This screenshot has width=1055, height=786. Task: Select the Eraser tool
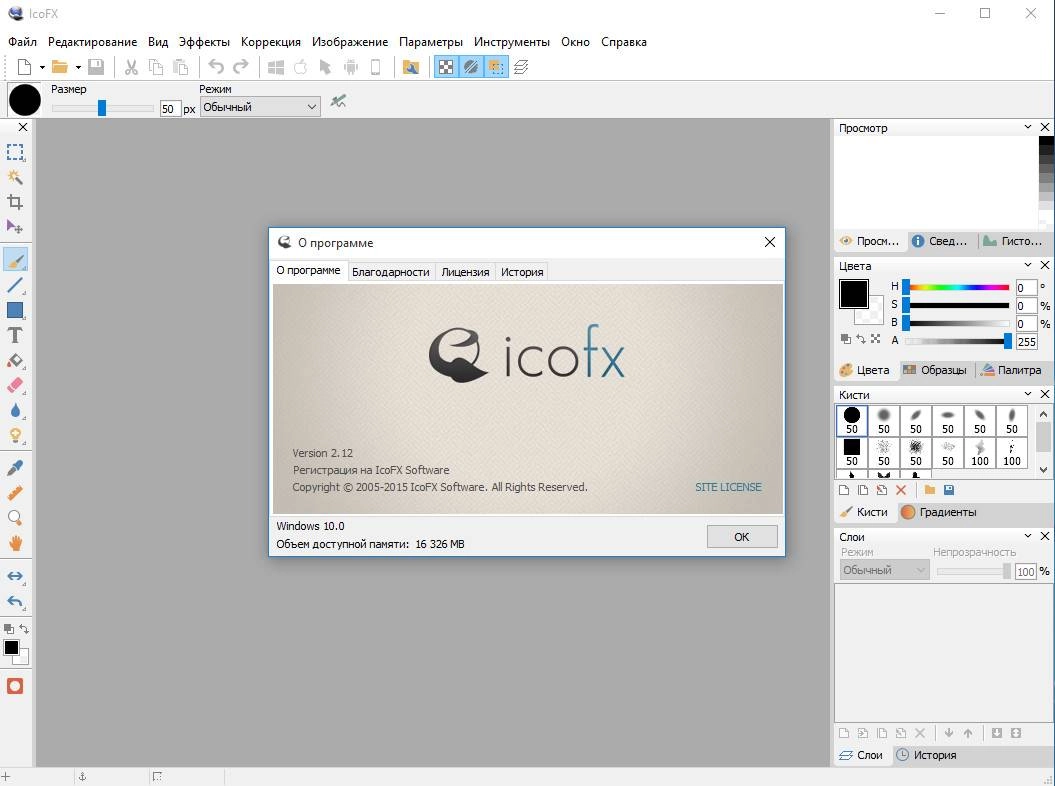(x=15, y=386)
